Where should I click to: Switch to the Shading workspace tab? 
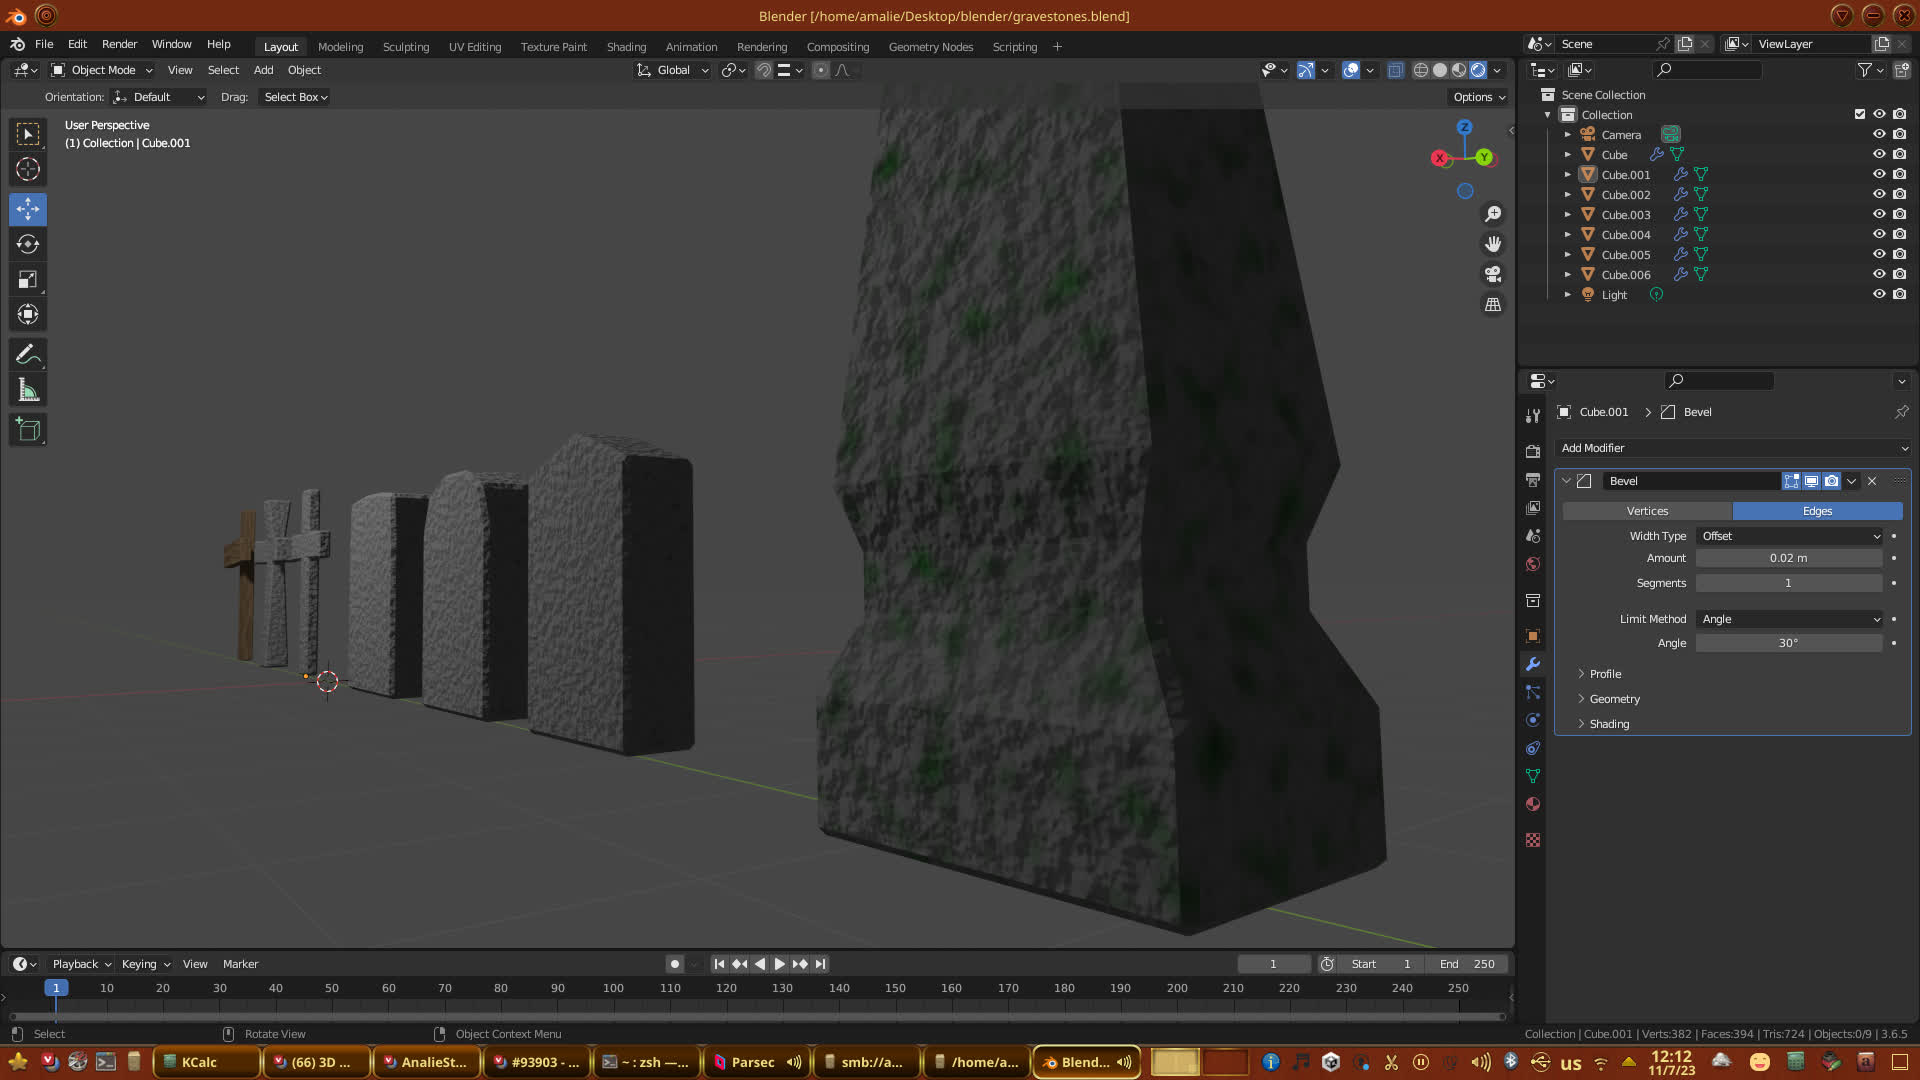tap(626, 47)
